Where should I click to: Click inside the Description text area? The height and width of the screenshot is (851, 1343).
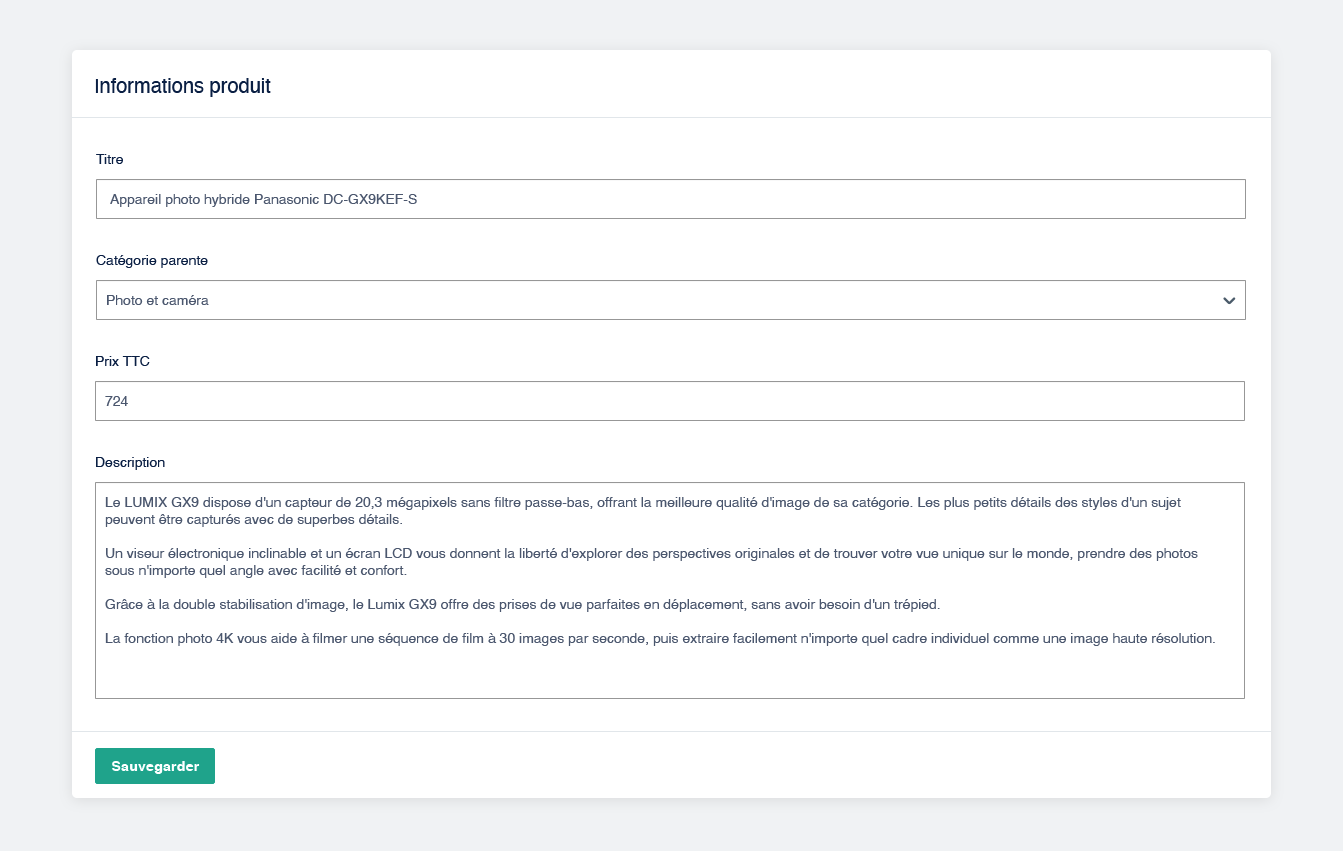(x=670, y=590)
